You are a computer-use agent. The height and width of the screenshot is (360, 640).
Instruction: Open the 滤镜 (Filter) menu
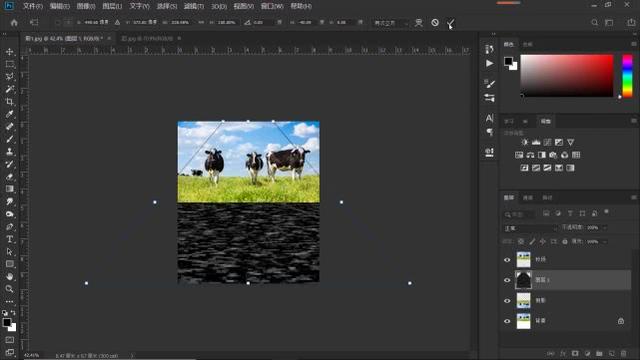pos(193,6)
